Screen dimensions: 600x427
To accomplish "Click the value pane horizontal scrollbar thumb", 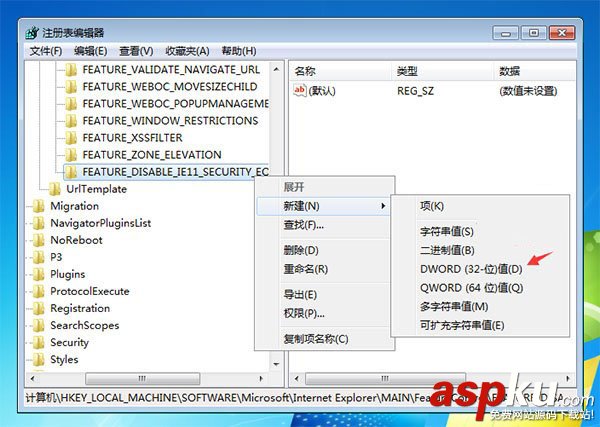I will click(x=385, y=379).
